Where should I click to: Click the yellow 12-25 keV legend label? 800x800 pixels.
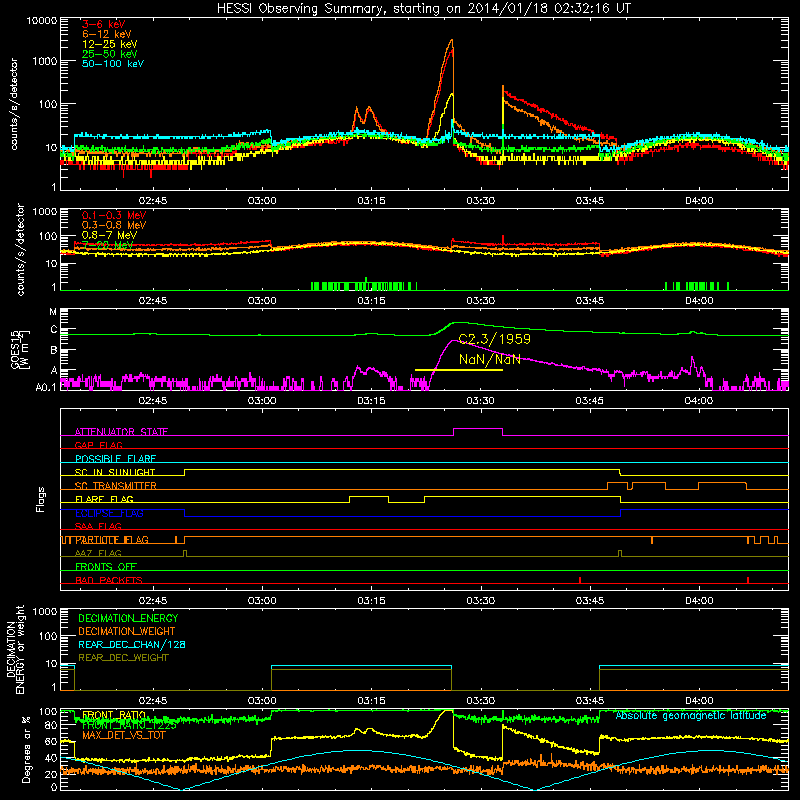110,44
